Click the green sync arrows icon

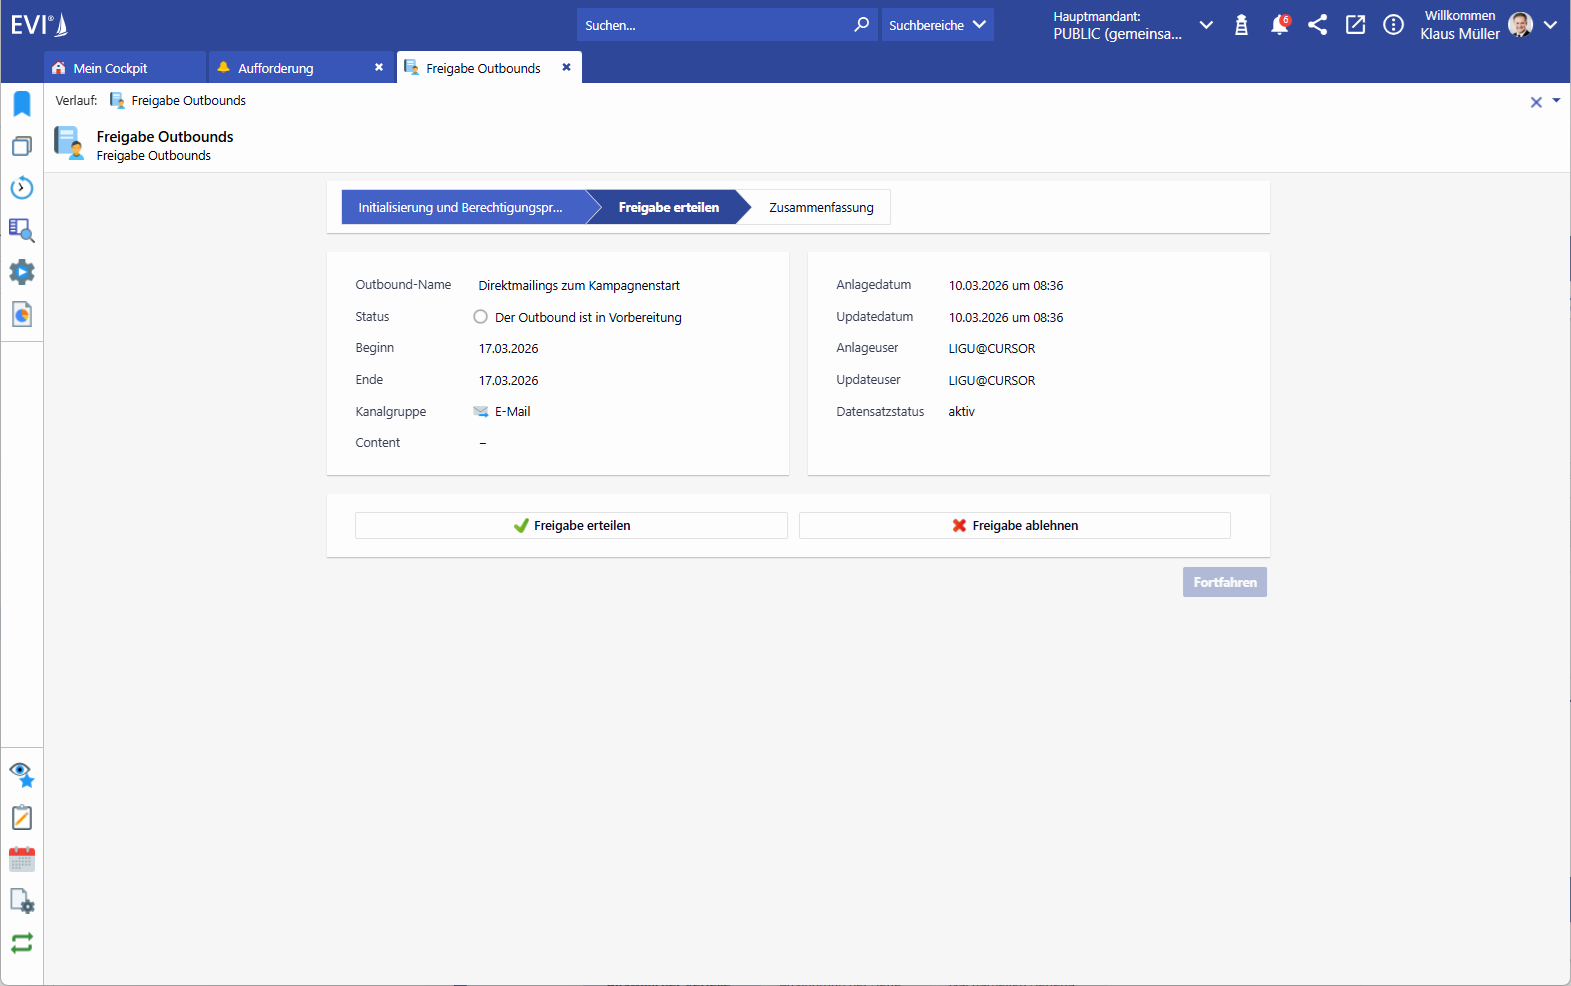pos(22,943)
